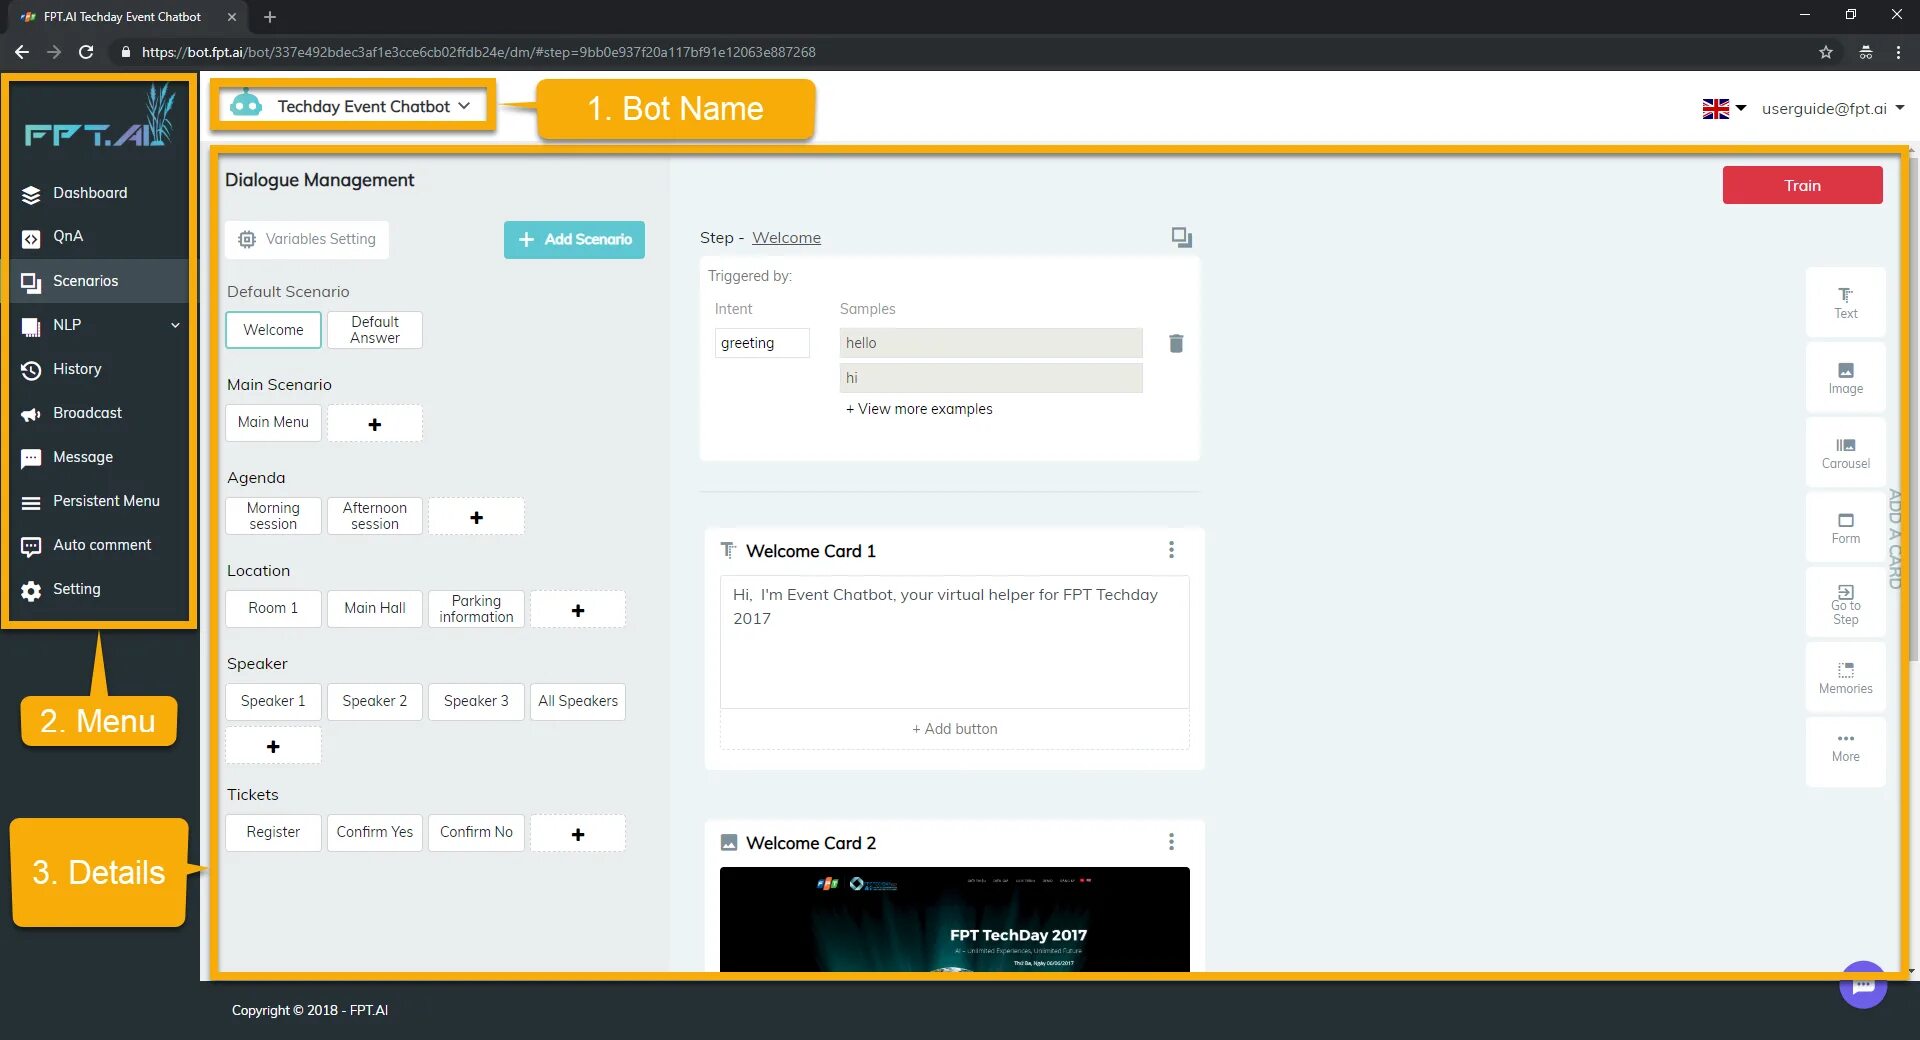Viewport: 1920px width, 1040px height.
Task: Bookmark this page with star icon
Action: pos(1825,52)
